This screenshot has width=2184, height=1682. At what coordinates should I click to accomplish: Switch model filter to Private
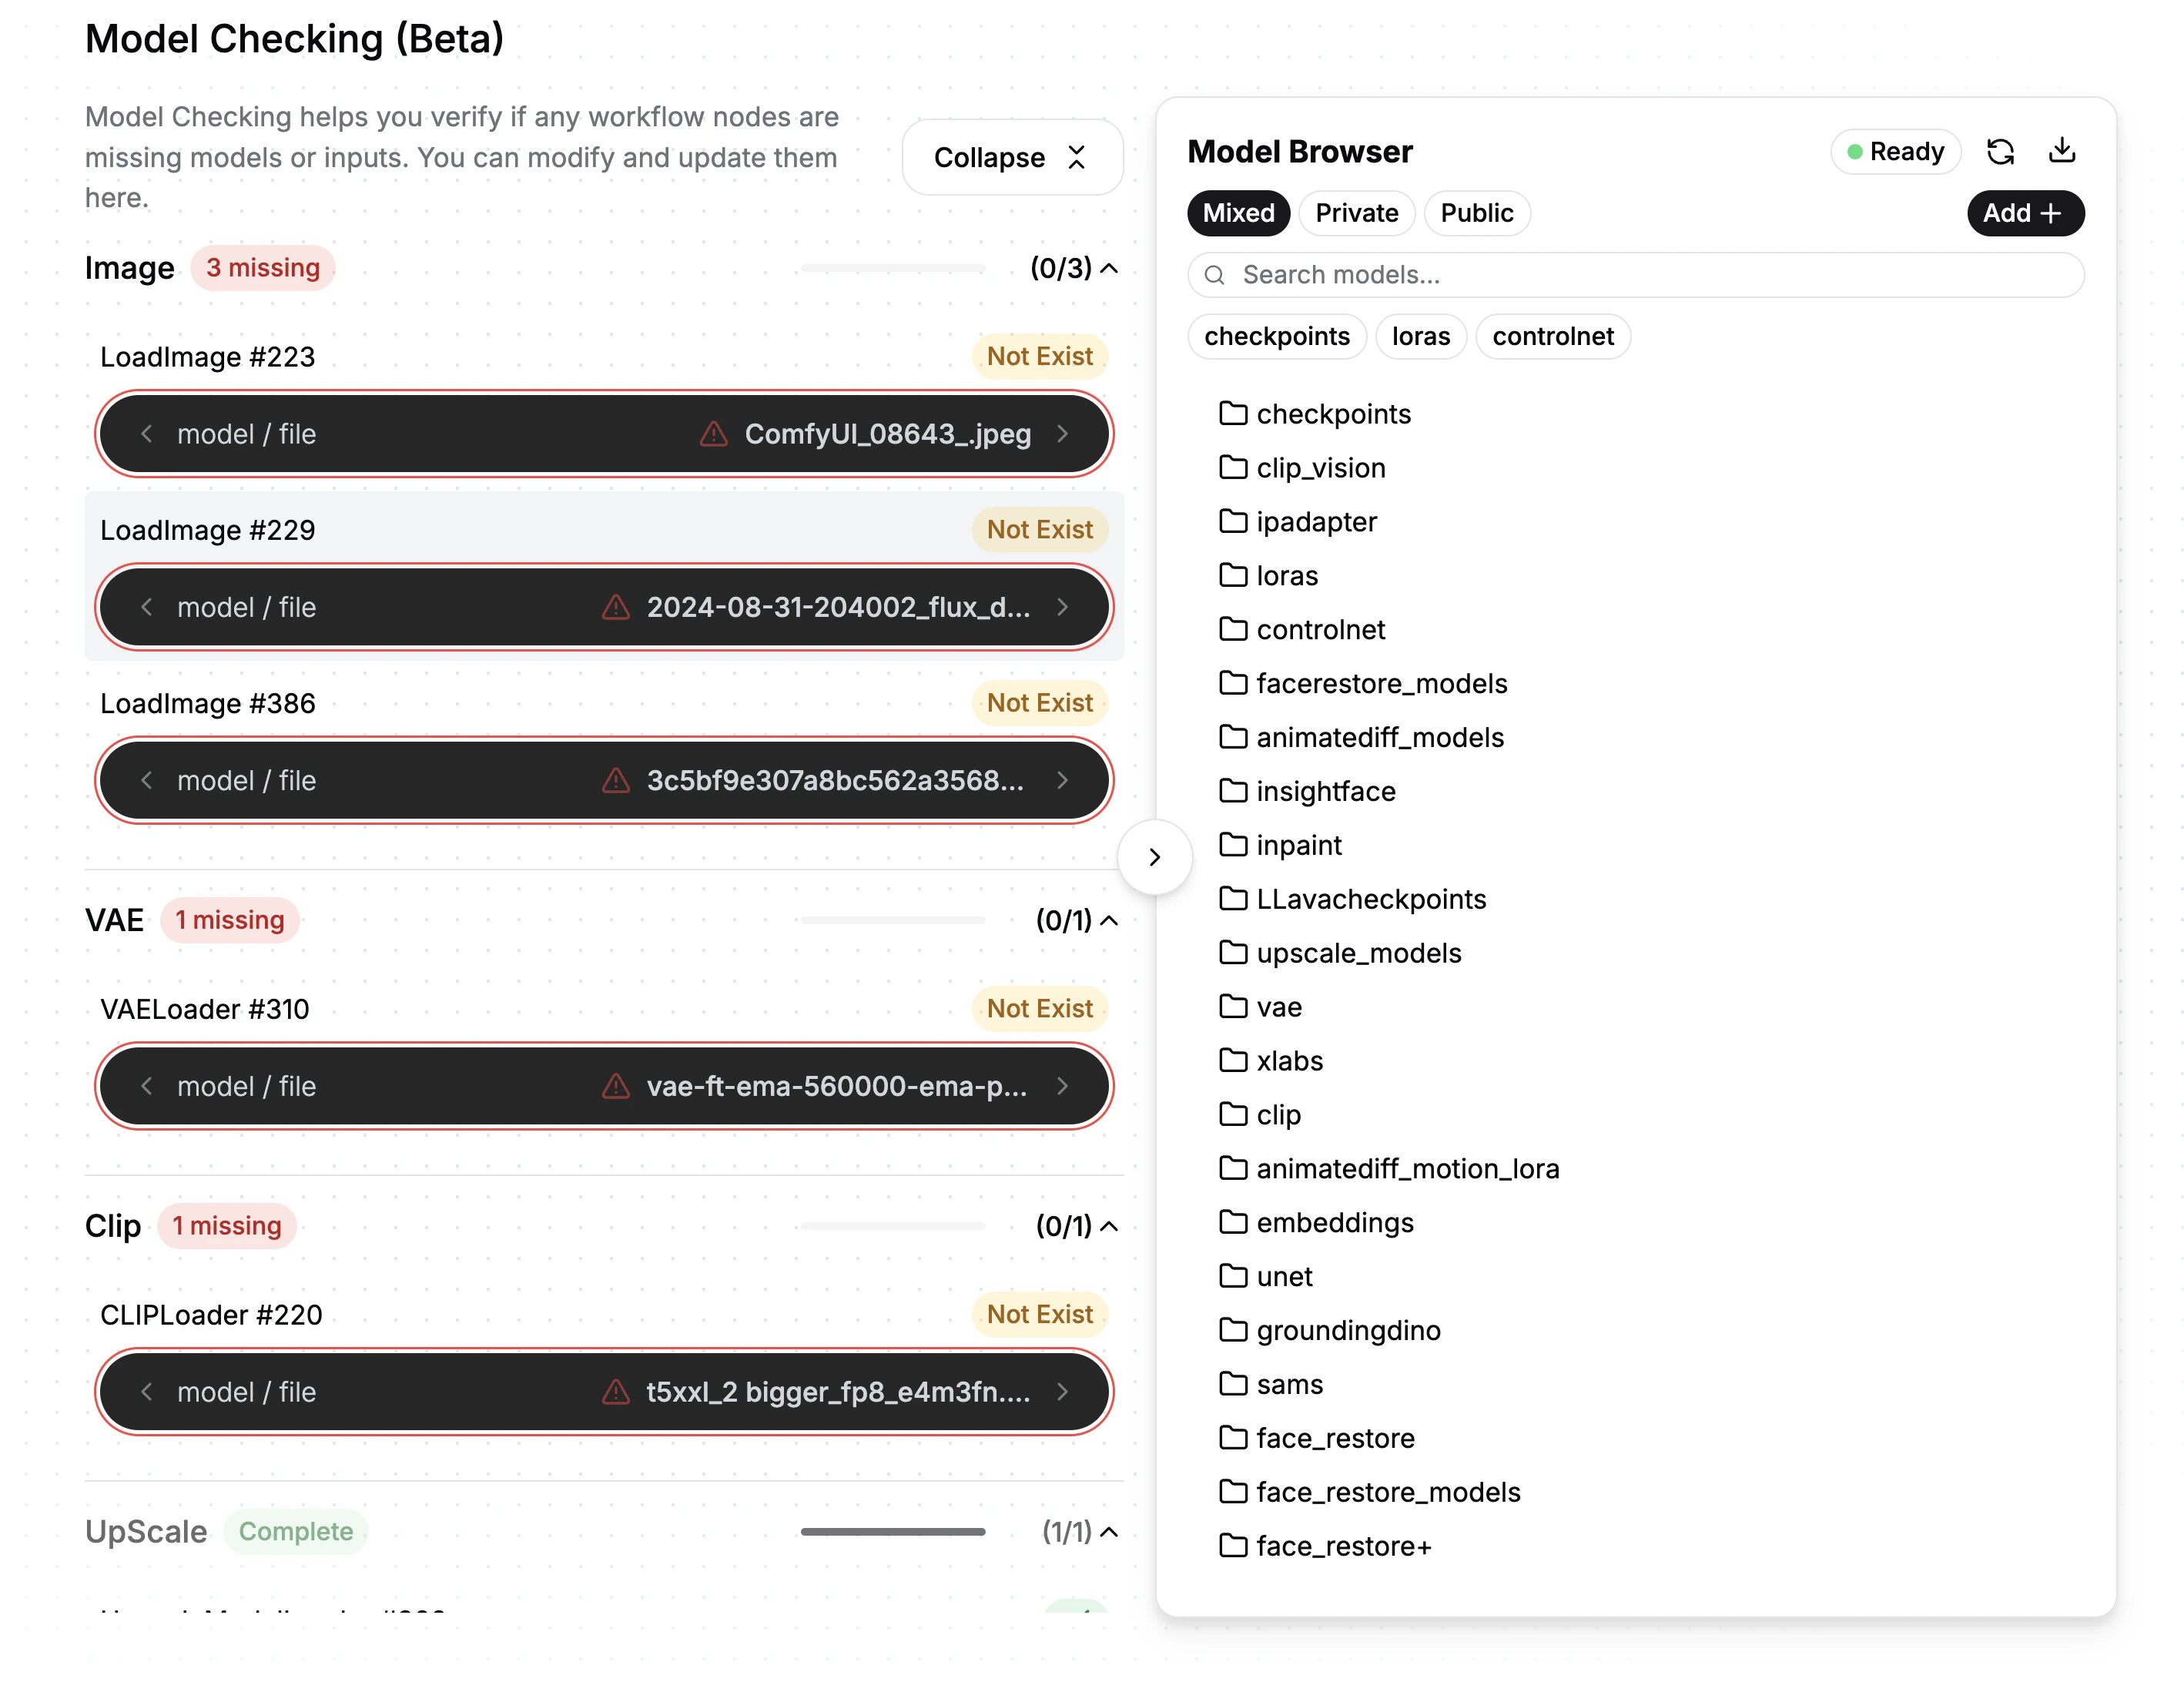coord(1356,213)
